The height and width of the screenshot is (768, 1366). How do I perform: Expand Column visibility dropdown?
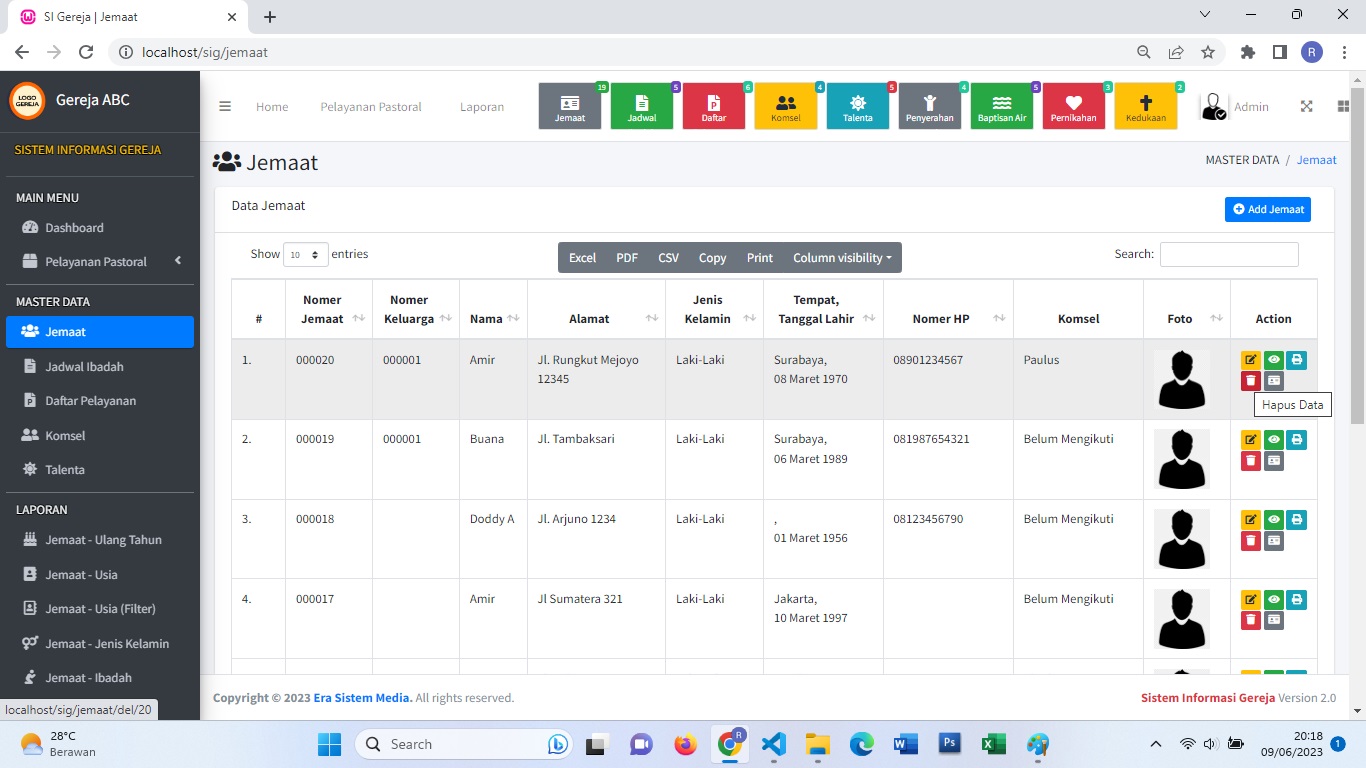(841, 258)
